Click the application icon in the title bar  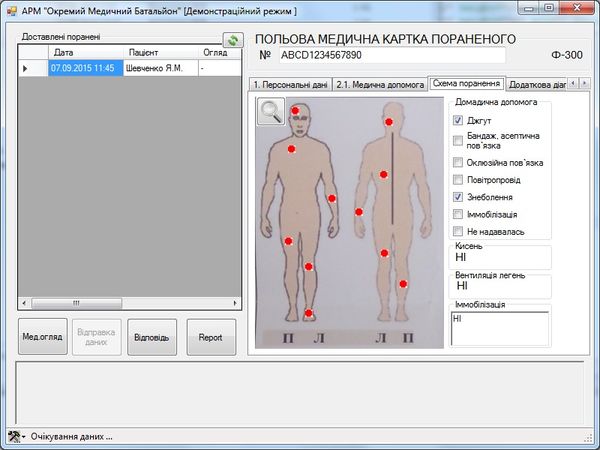pos(12,9)
